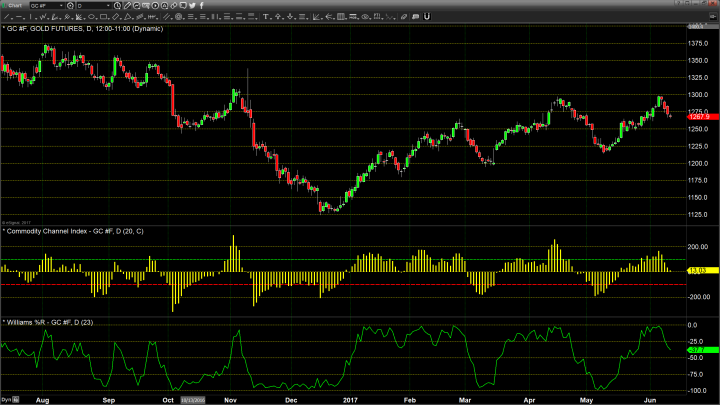Toggle the magnet snap icon
720x405 pixels.
427,17
